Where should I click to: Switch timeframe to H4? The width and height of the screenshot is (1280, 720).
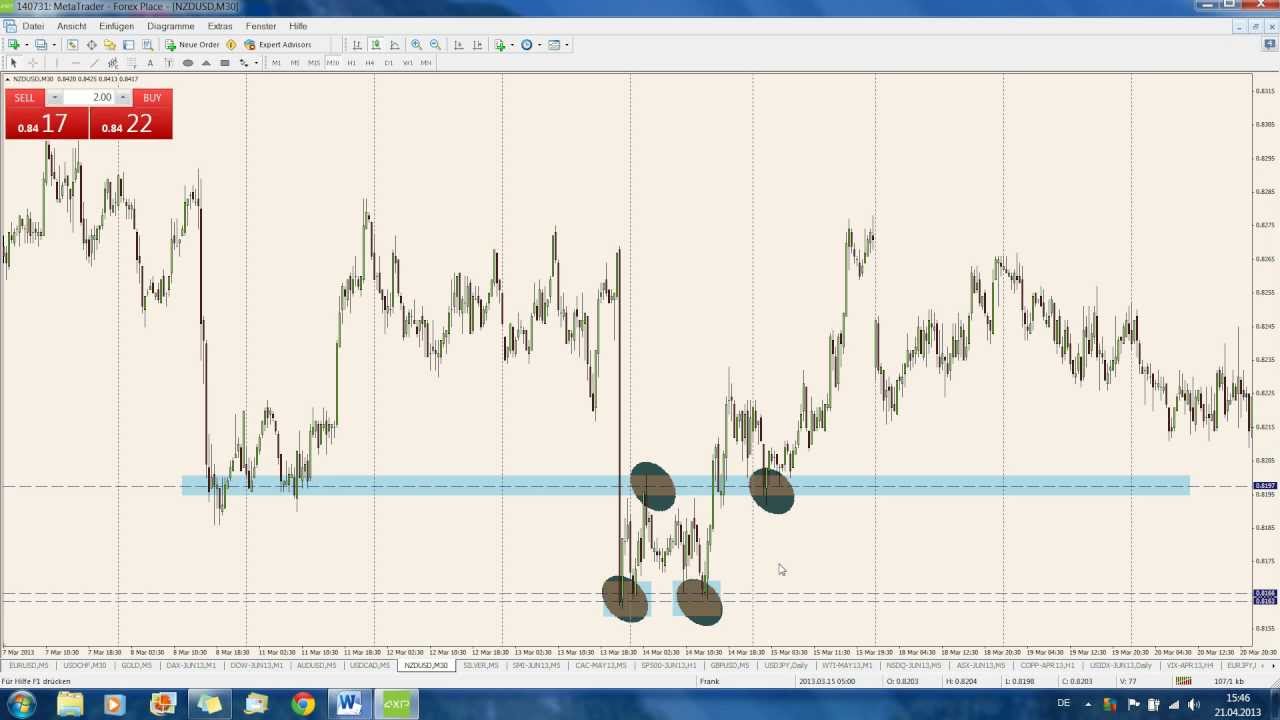[x=370, y=63]
